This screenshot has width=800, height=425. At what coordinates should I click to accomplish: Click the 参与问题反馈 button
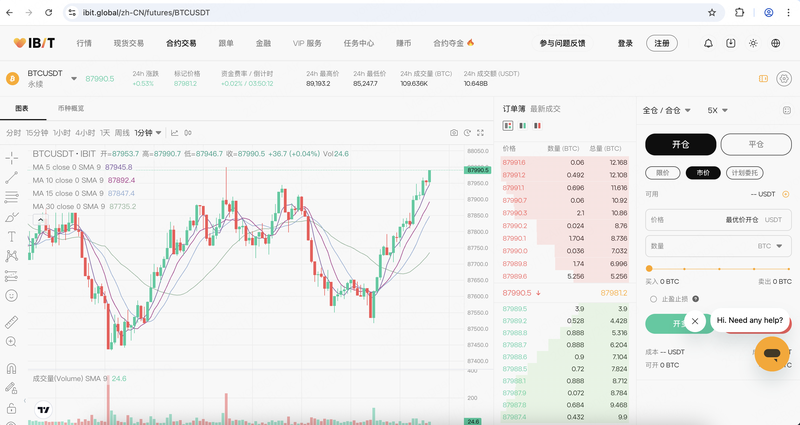(563, 43)
